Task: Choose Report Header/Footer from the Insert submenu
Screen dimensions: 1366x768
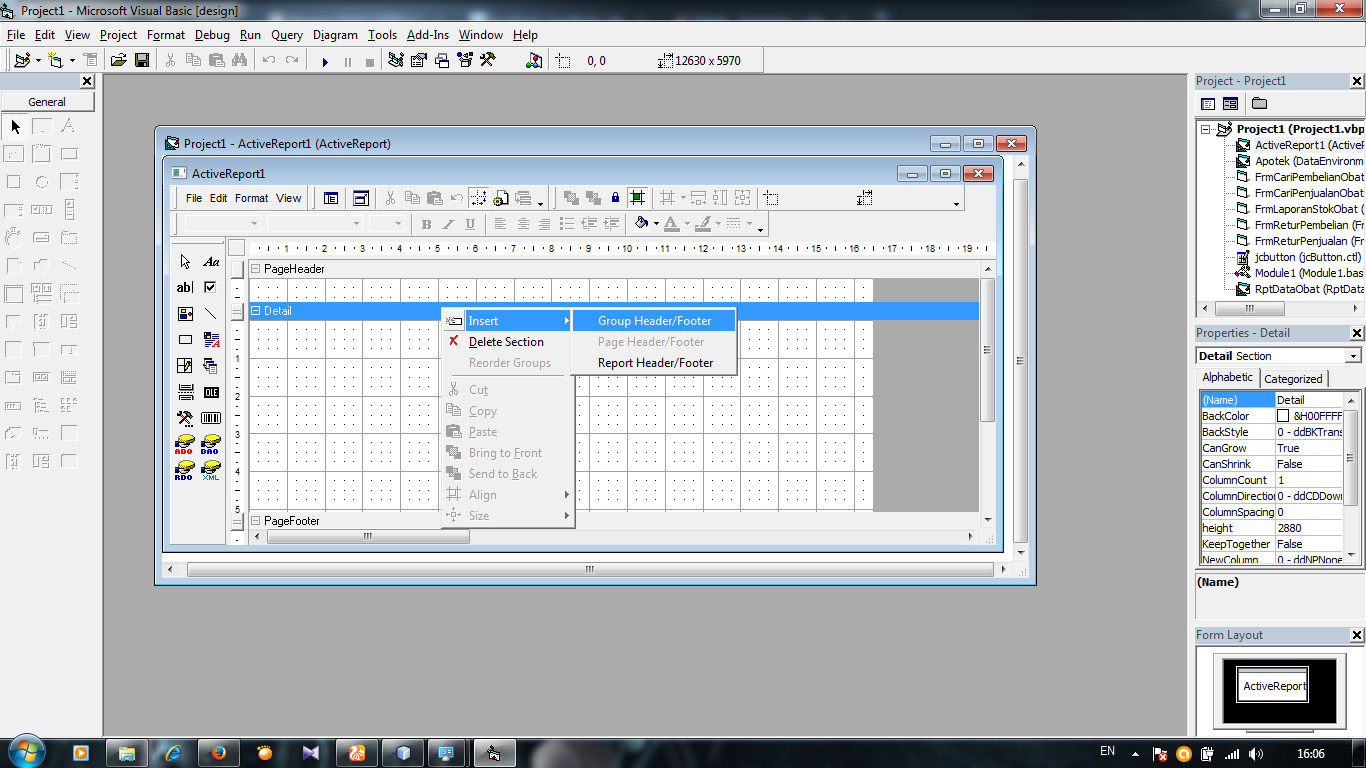Action: (655, 362)
